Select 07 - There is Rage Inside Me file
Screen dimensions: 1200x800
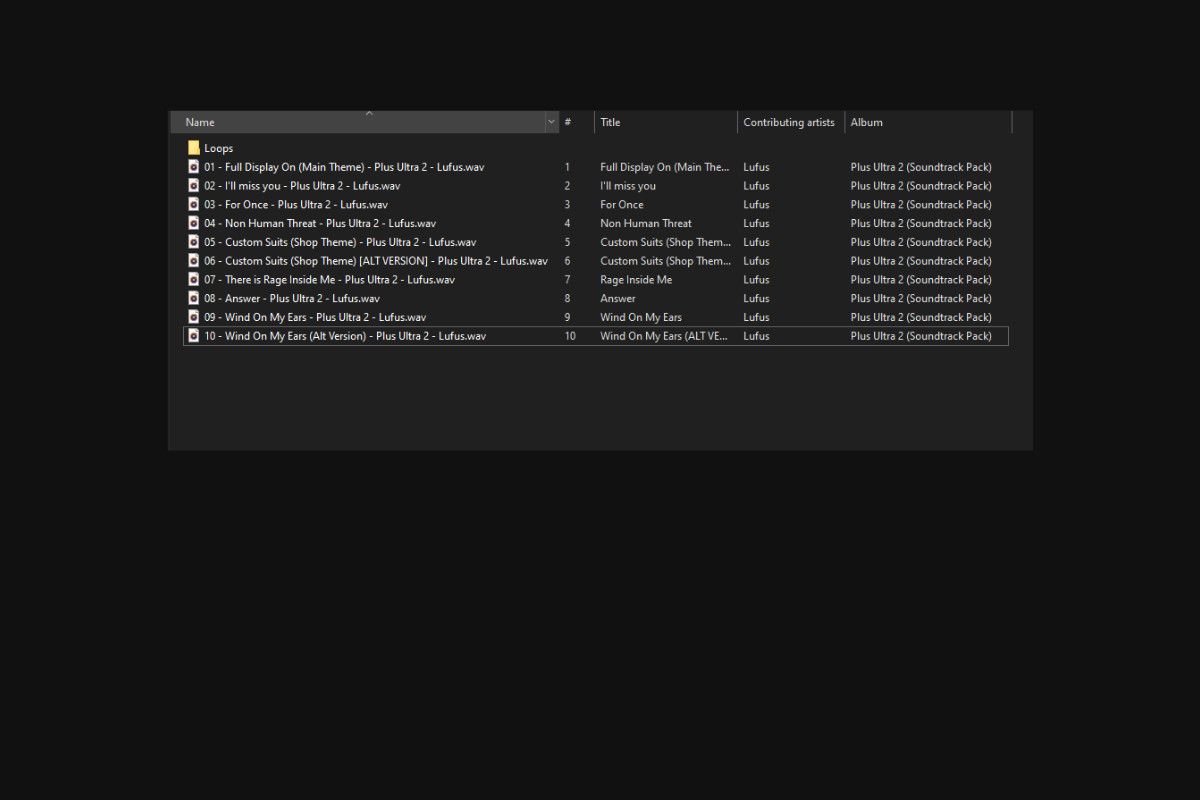coord(329,280)
